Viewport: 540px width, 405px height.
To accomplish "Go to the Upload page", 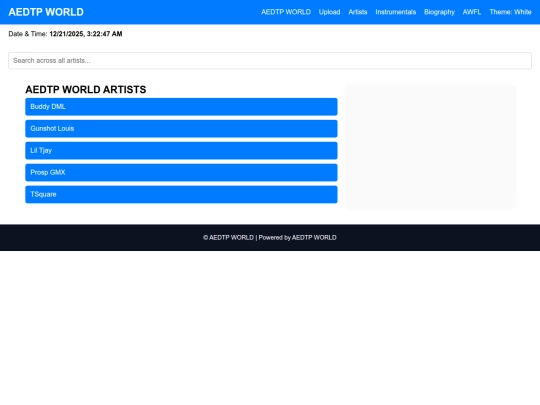I will click(x=329, y=12).
